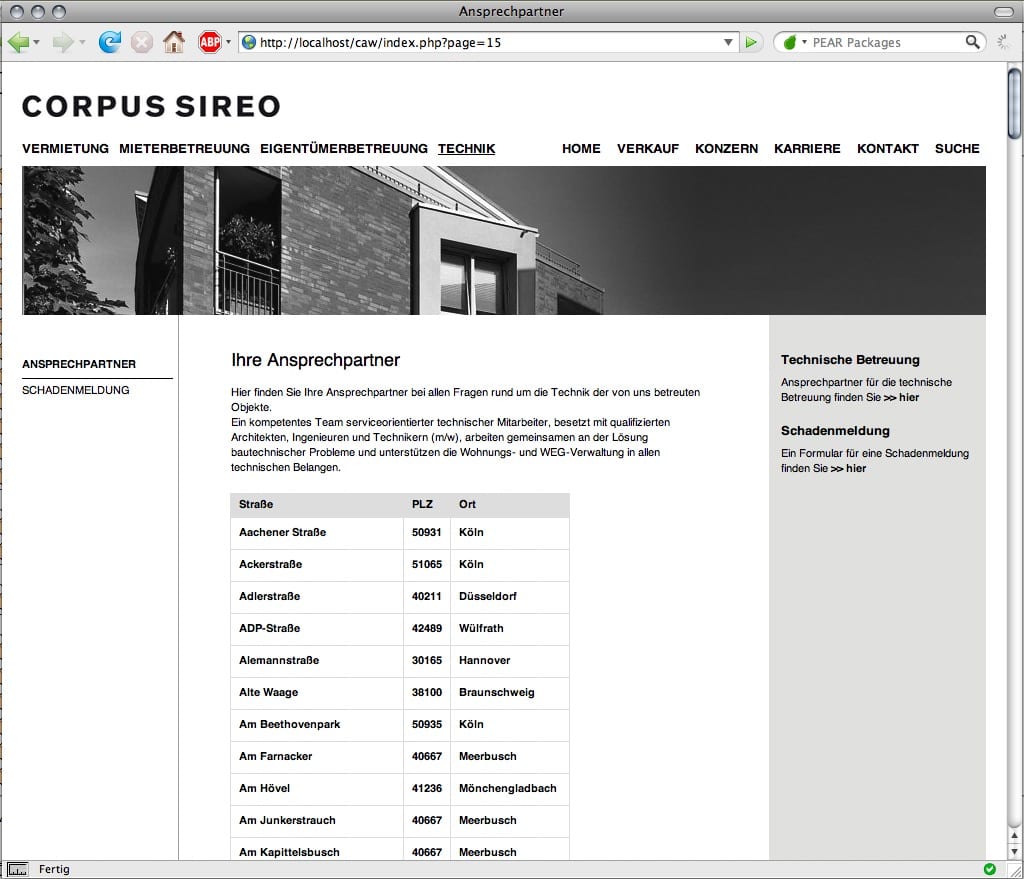Click the green checkmark status bar icon

[989, 869]
